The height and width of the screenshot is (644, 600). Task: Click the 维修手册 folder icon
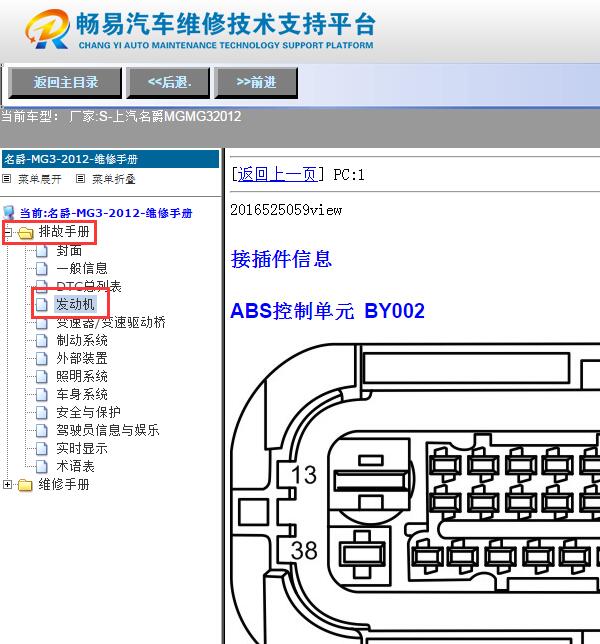click(25, 485)
